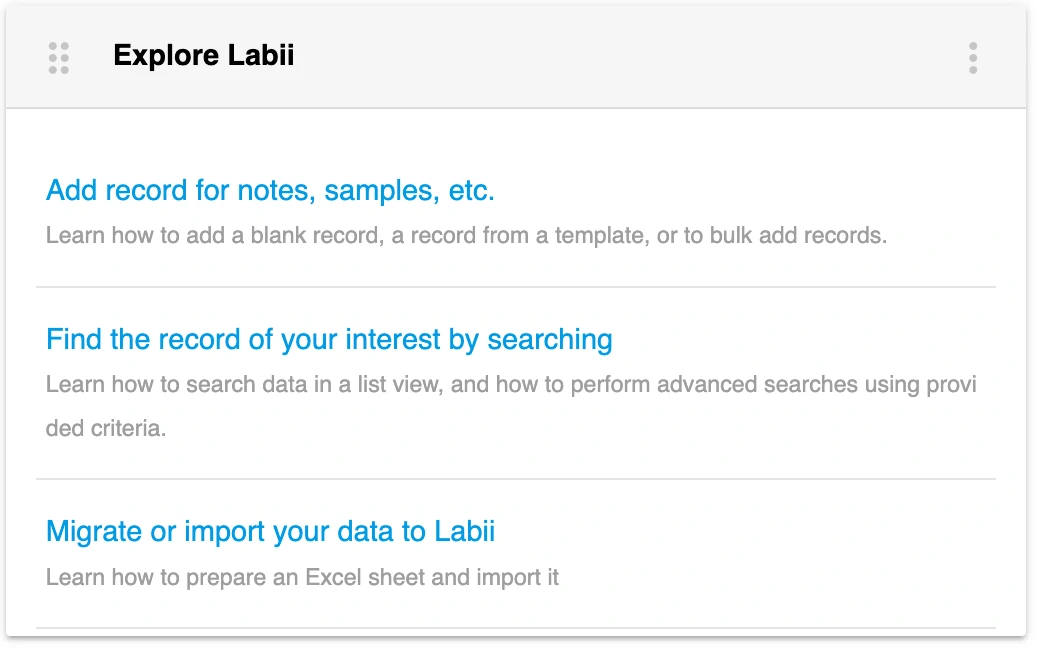Screen dimensions: 1038x648
Task: Click the description about adding a blank record
Action: coord(466,237)
